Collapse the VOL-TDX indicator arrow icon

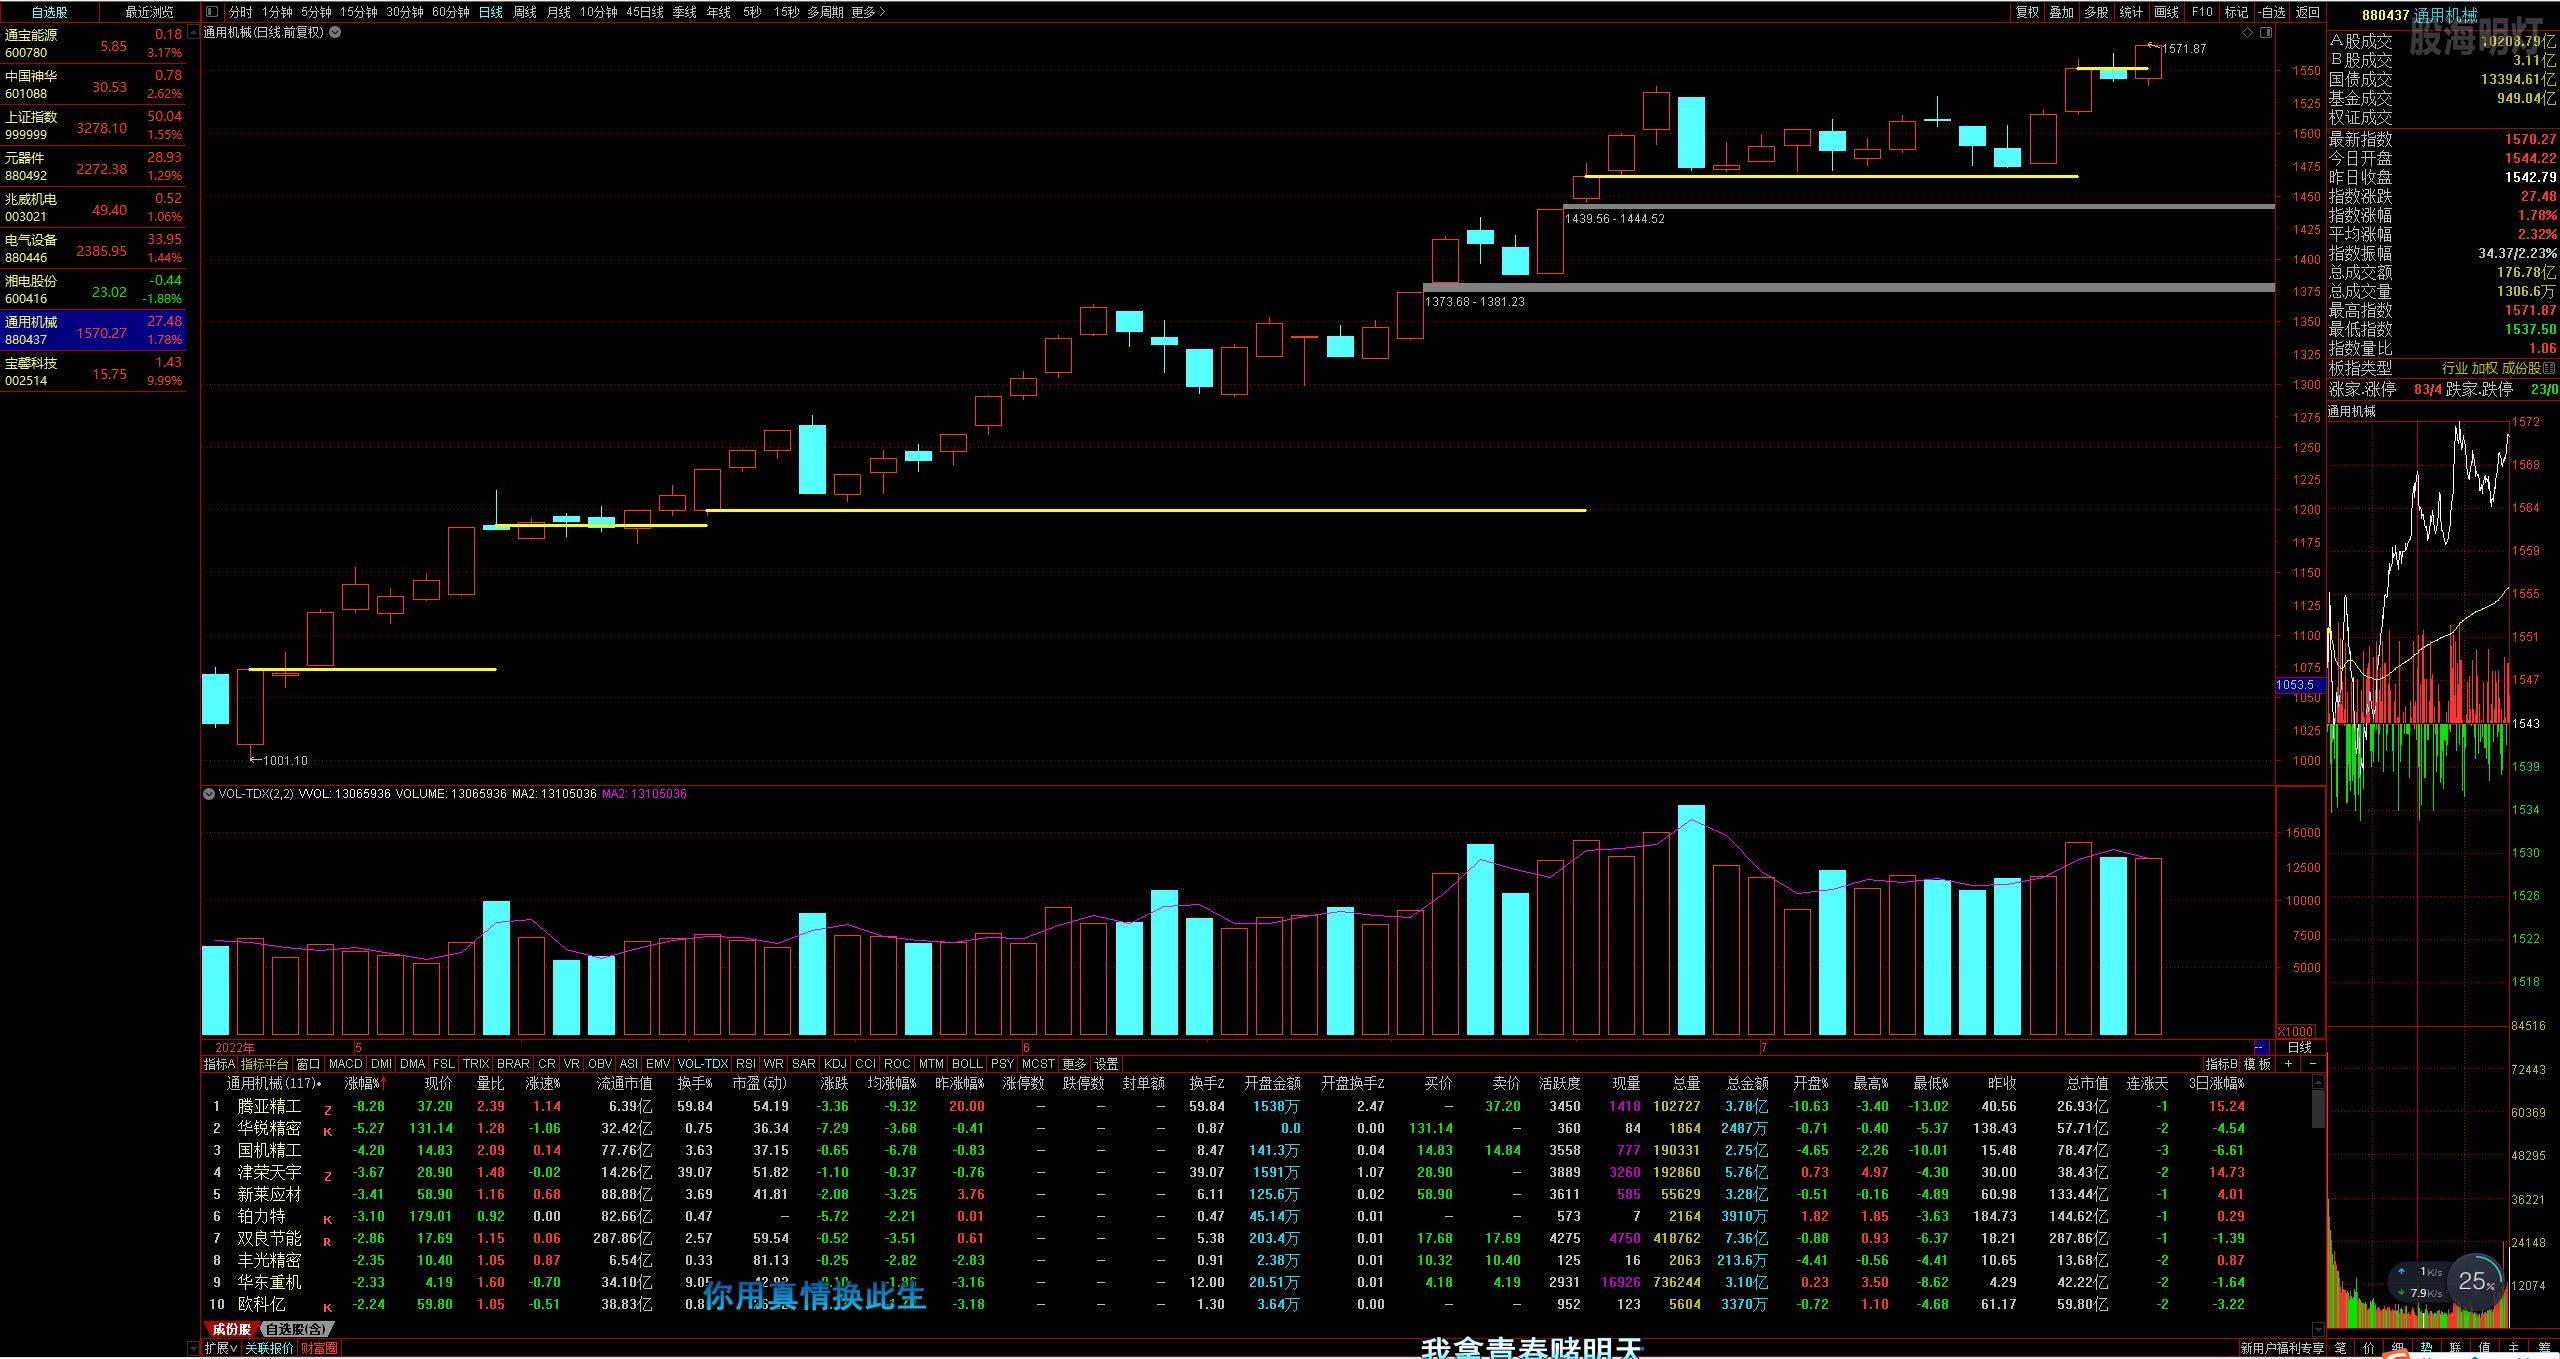[x=209, y=794]
